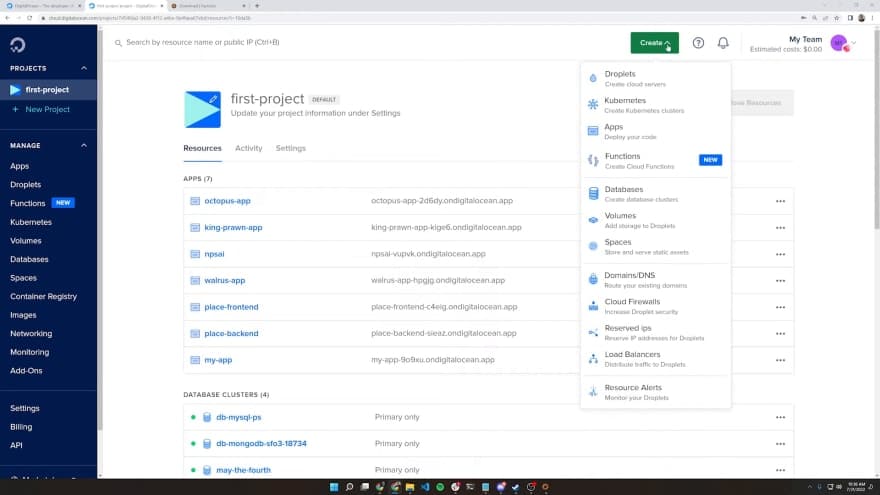The image size is (880, 495).
Task: Open API in the sidebar
Action: [x=16, y=445]
